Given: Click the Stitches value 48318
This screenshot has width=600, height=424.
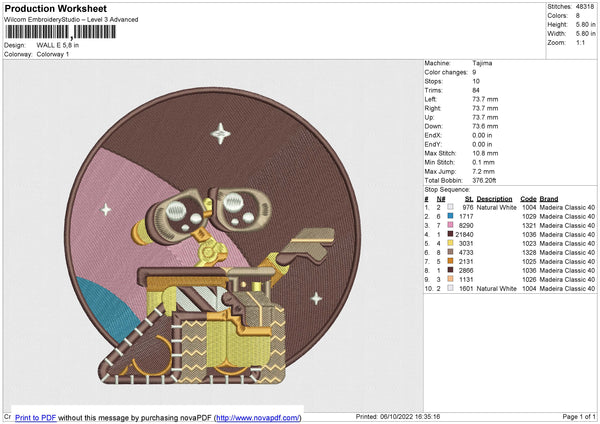Looking at the screenshot, I should pos(585,7).
